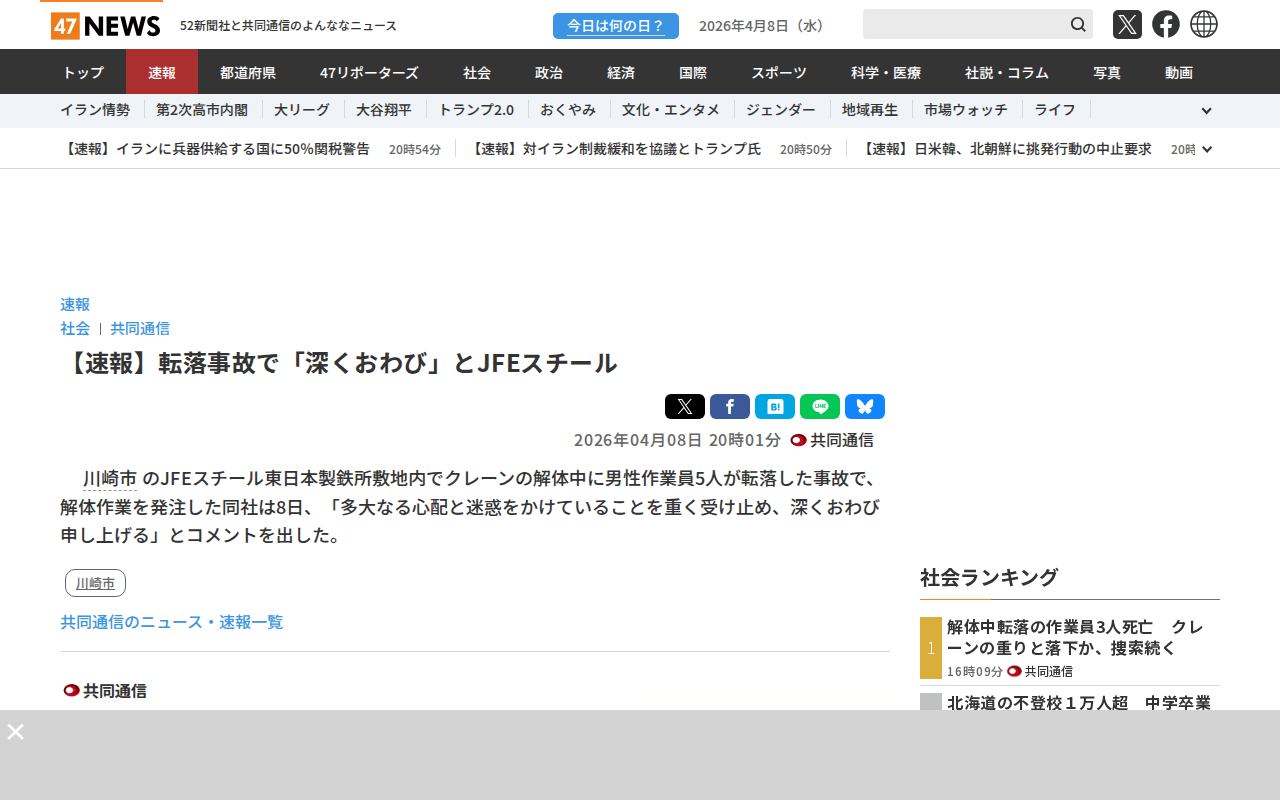
Task: Open the 動画 navigation tab
Action: [x=1179, y=72]
